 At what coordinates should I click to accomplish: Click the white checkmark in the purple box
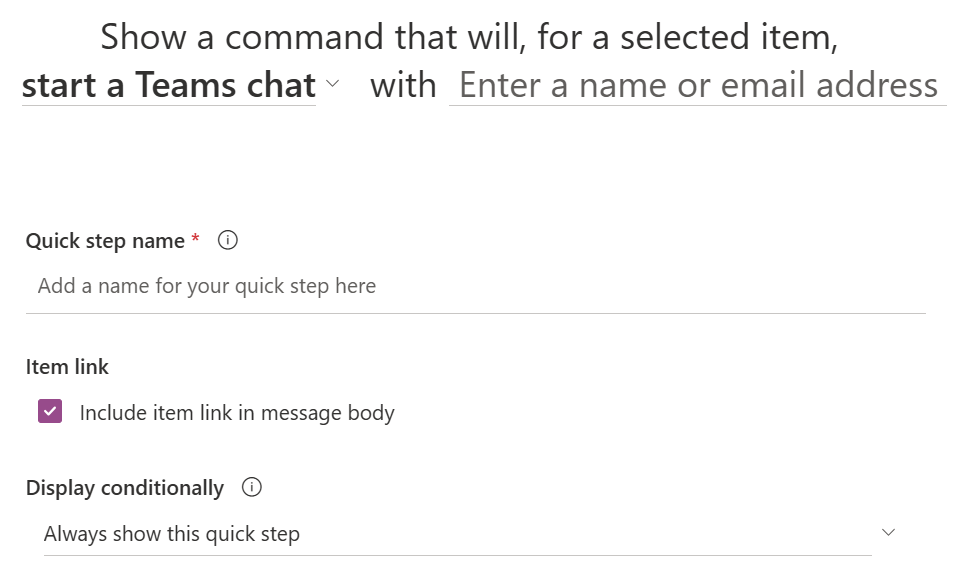[50, 412]
